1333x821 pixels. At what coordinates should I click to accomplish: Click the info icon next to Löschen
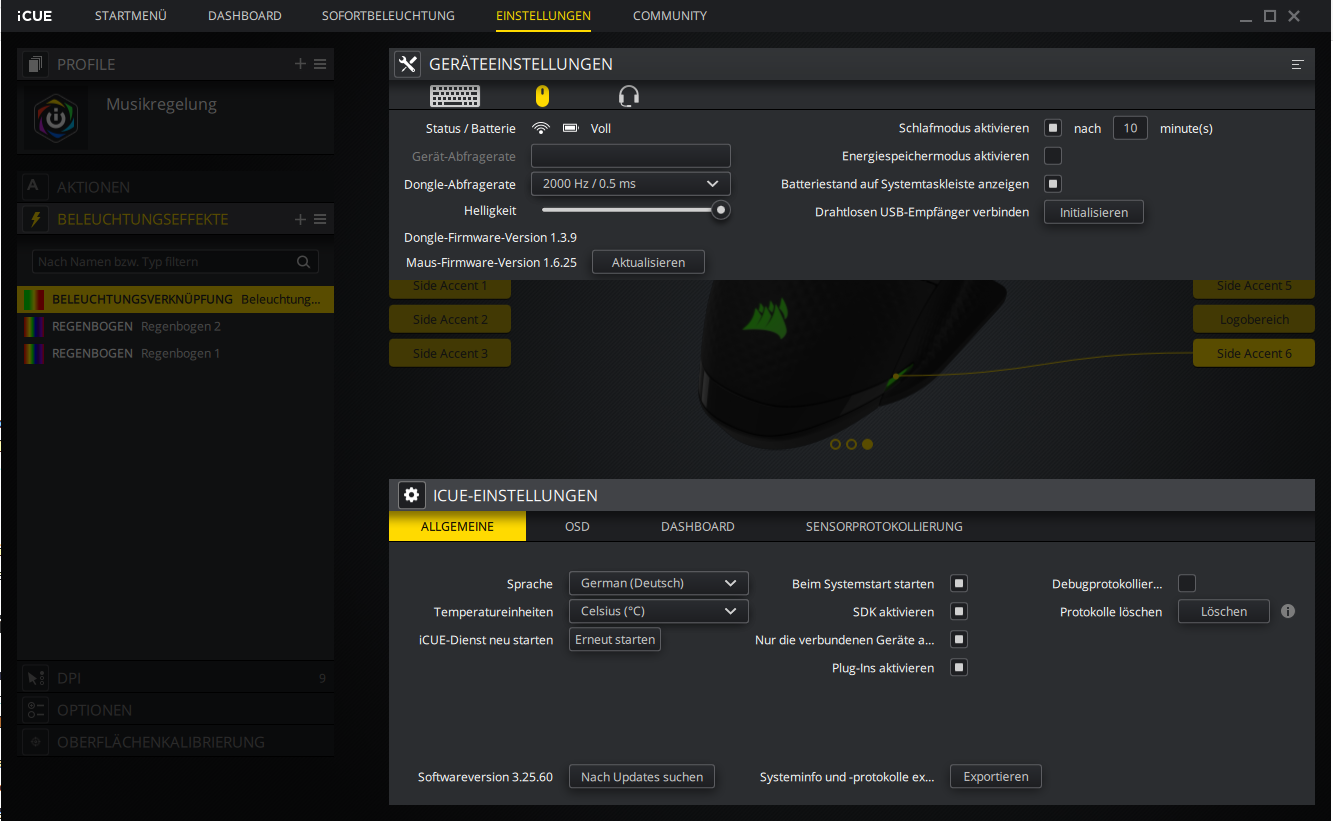point(1288,611)
